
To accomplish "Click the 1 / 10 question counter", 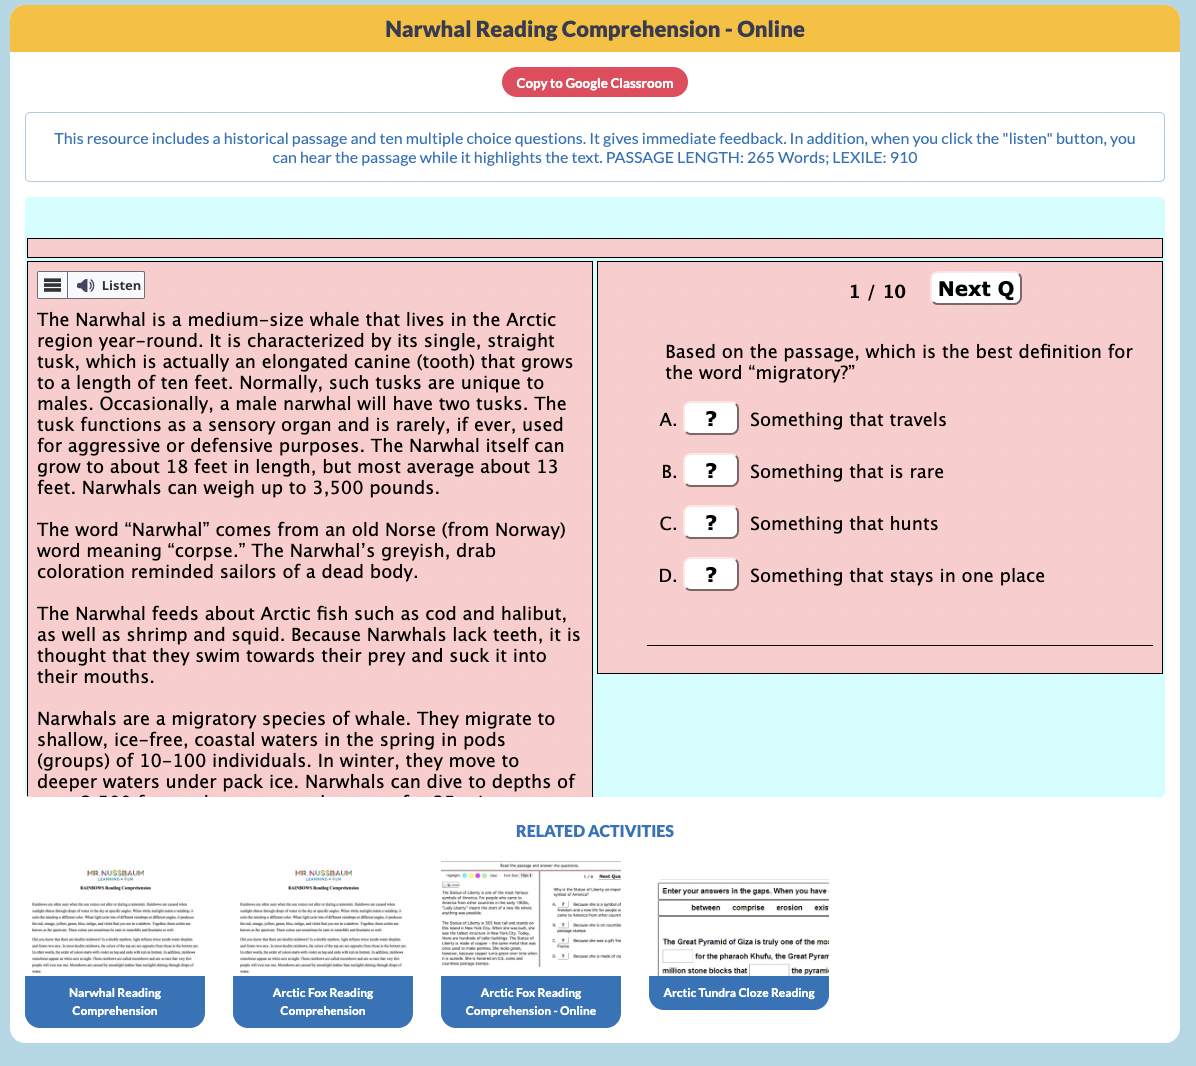I will 877,291.
